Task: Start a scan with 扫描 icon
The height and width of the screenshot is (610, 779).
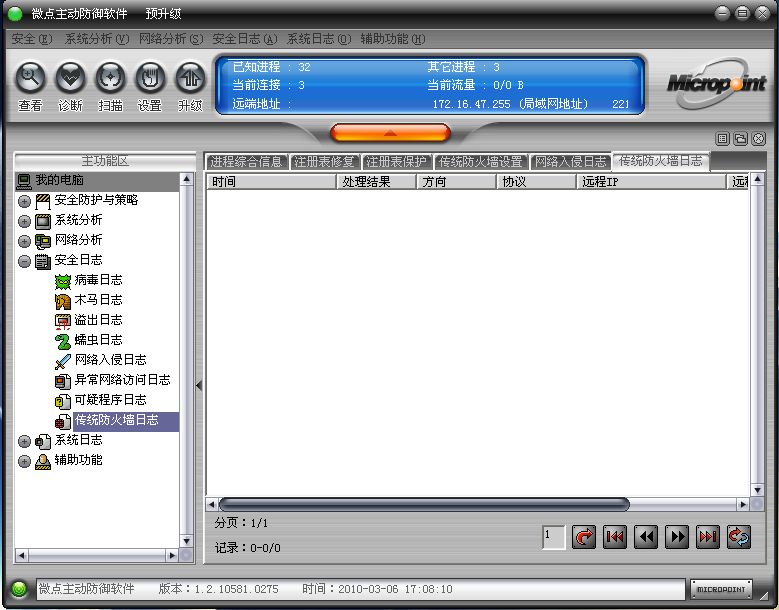Action: [x=110, y=78]
